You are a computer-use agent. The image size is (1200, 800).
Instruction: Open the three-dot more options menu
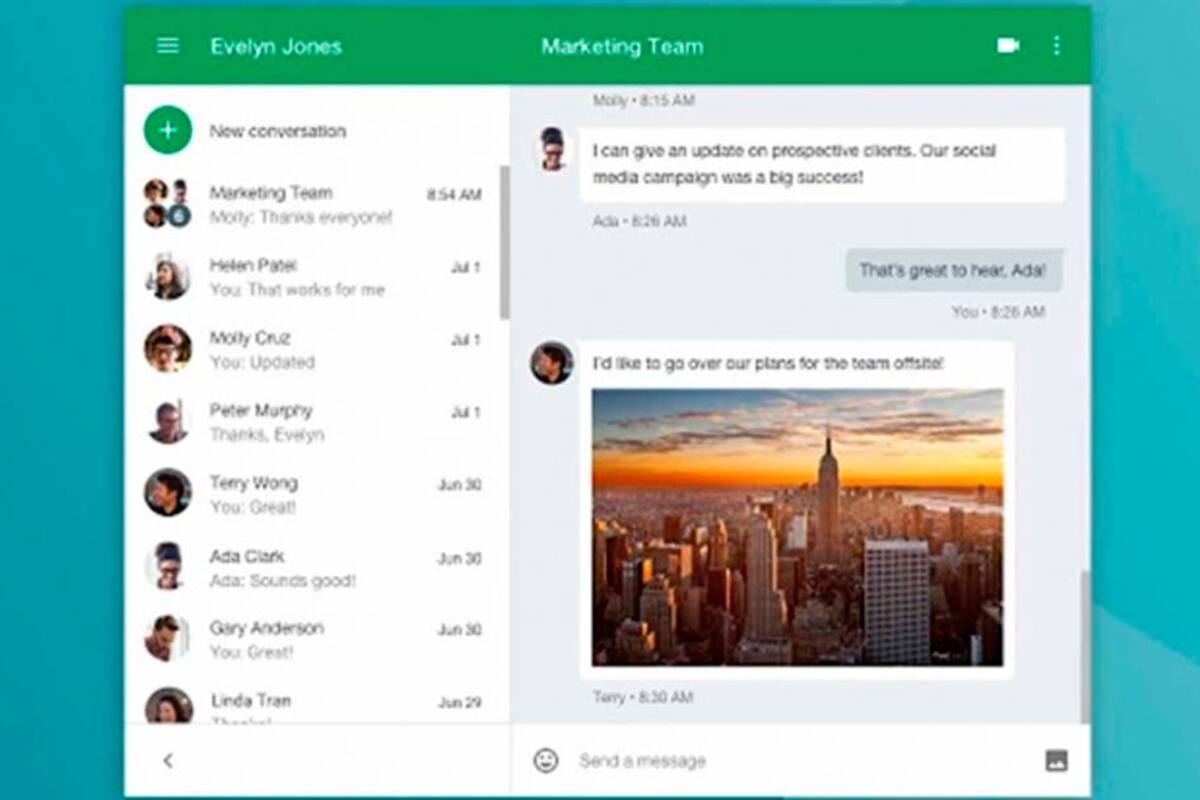[1057, 46]
